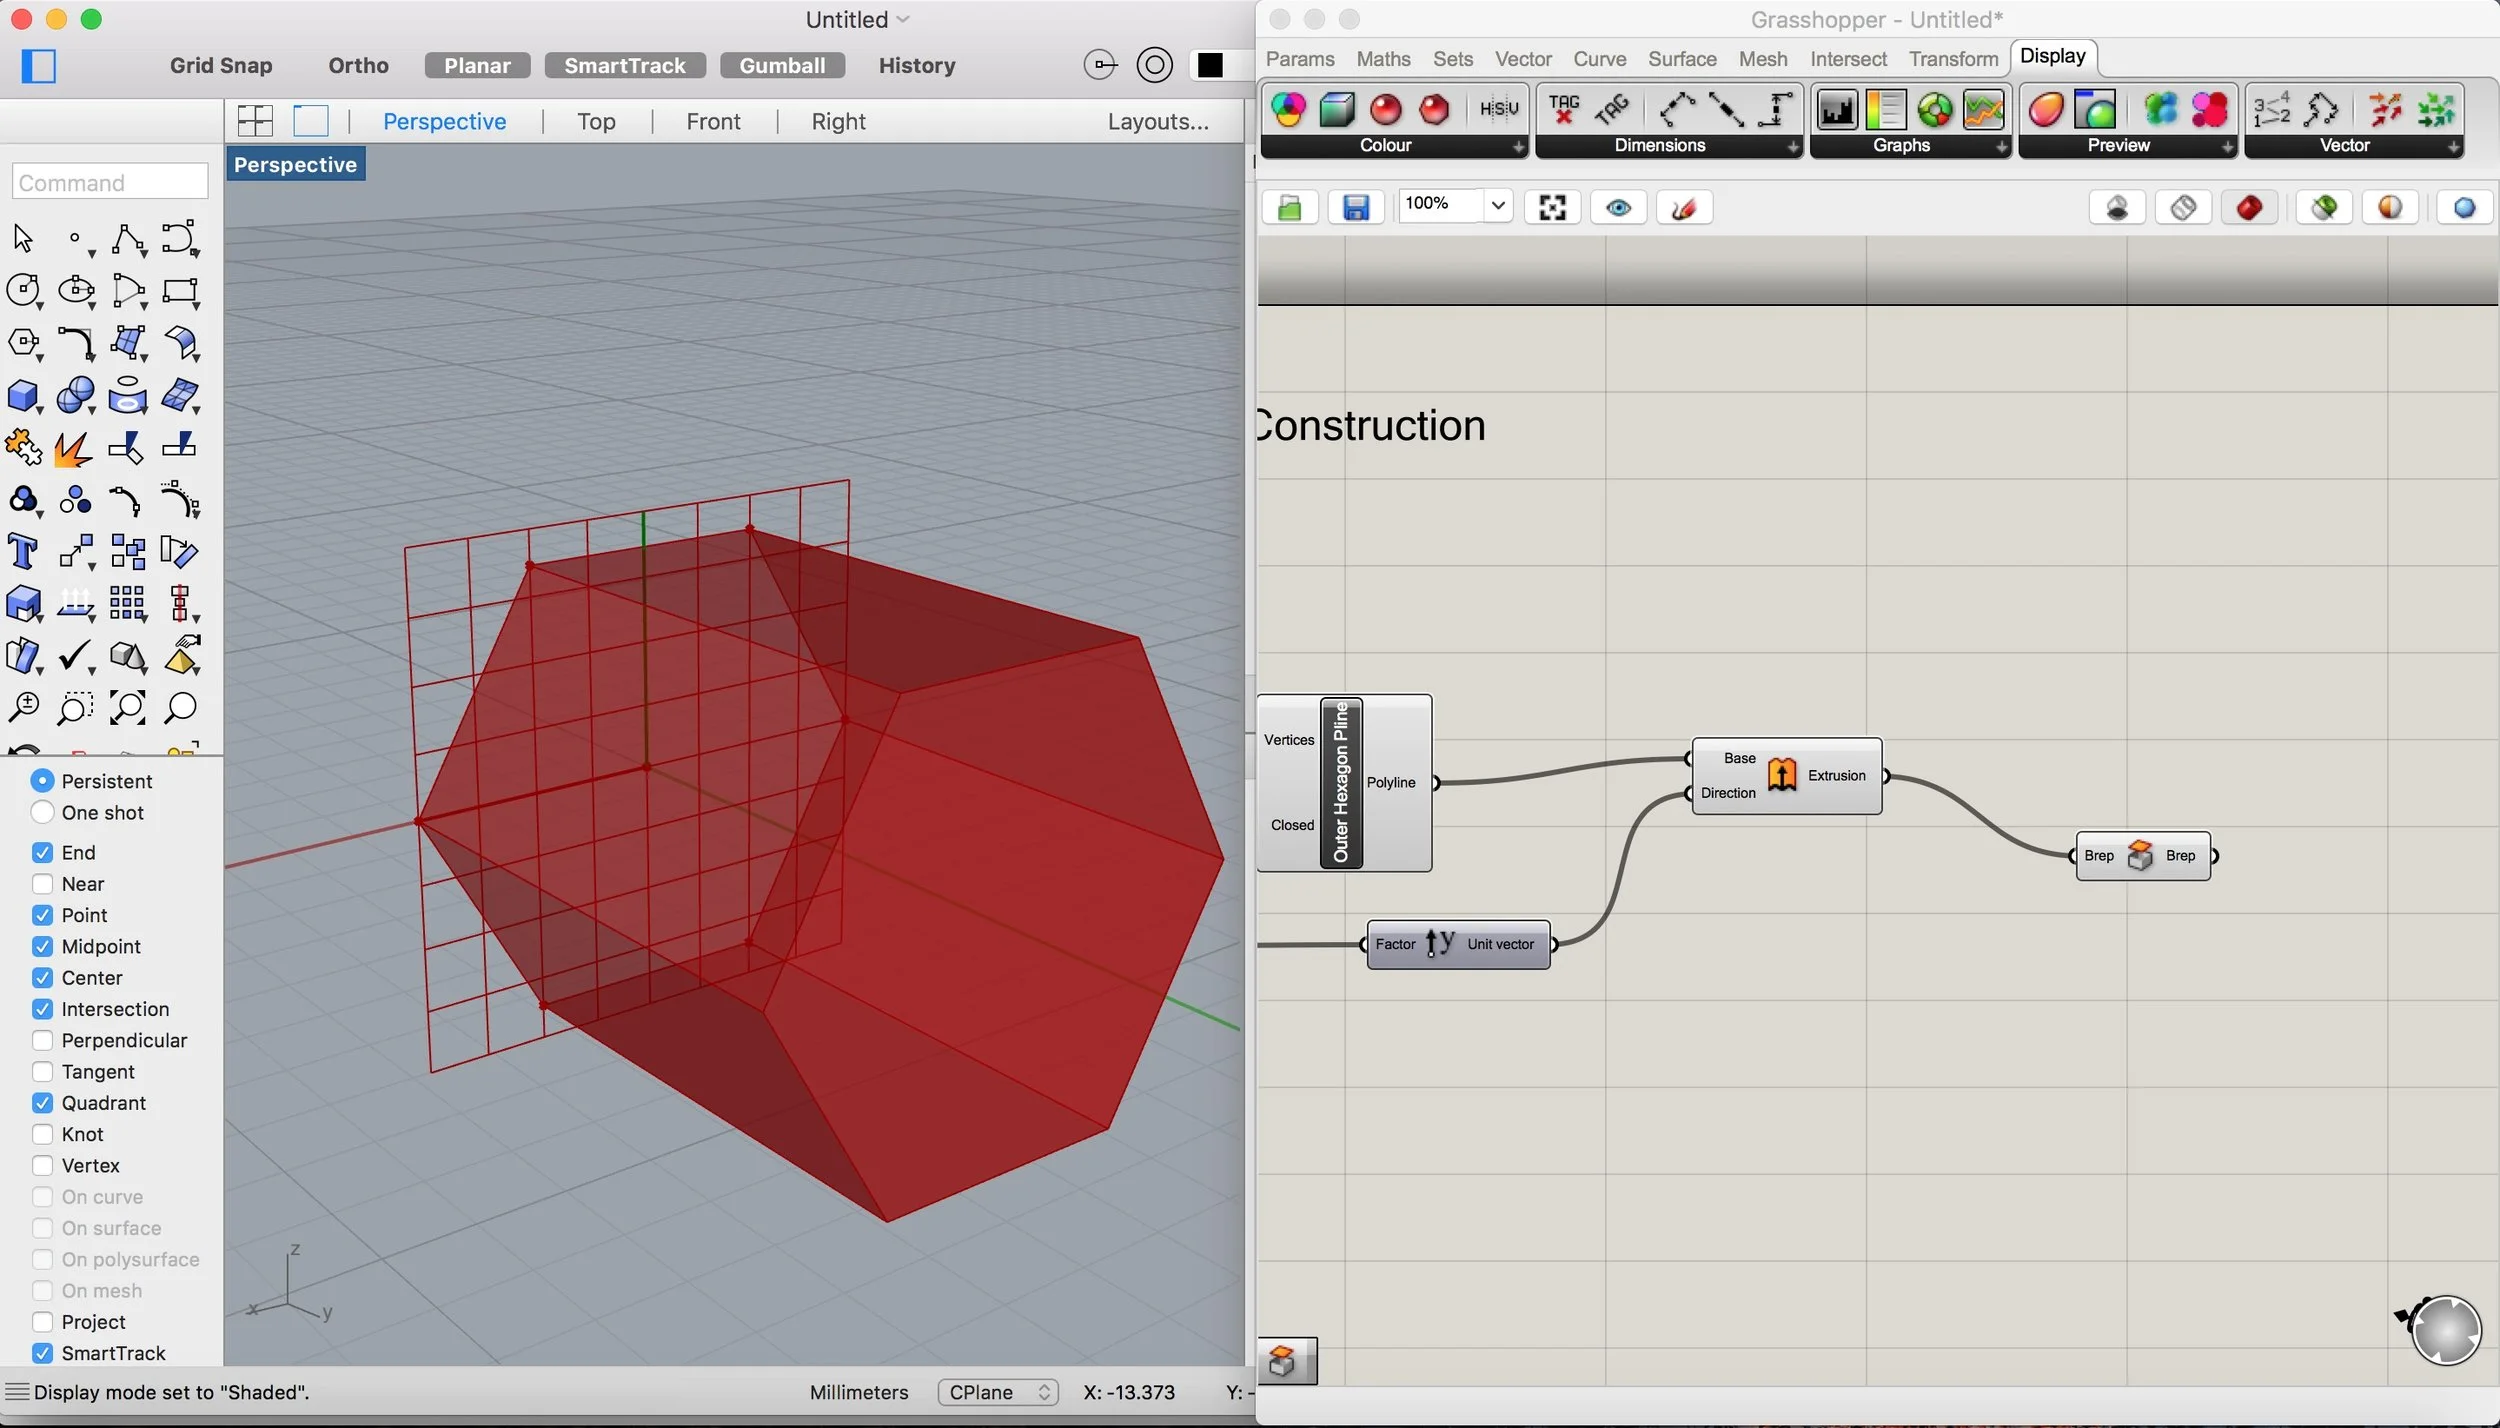Open the zoom percentage dropdown arrow

1497,206
